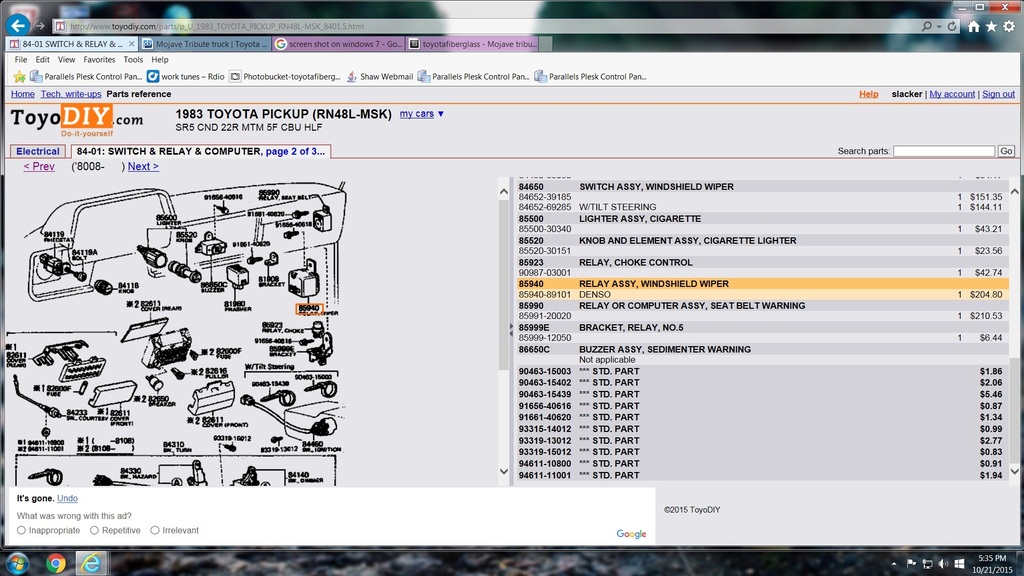Switch to the Mojave Tribute truck tab
This screenshot has width=1024, height=576.
pyautogui.click(x=205, y=44)
